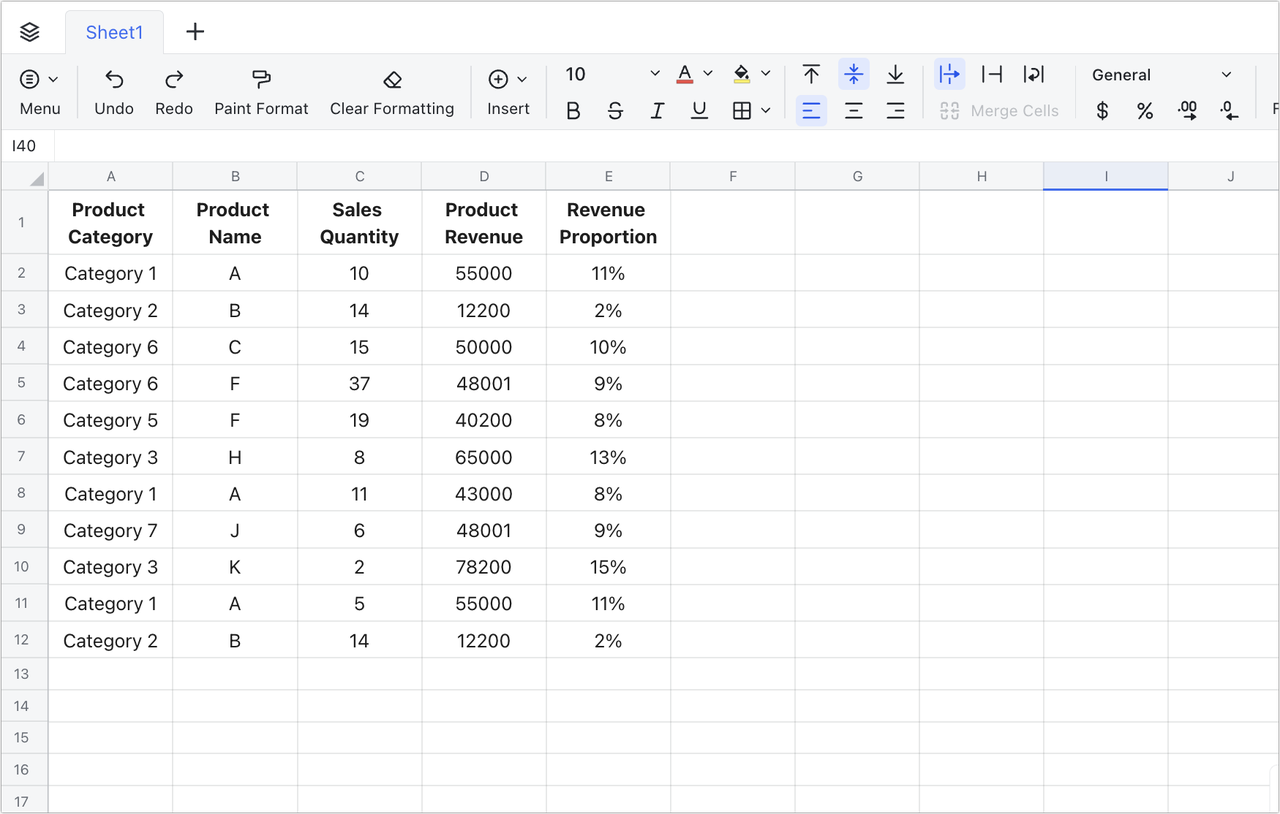Click the fill color paint bucket
1280x814 pixels.
click(741, 74)
